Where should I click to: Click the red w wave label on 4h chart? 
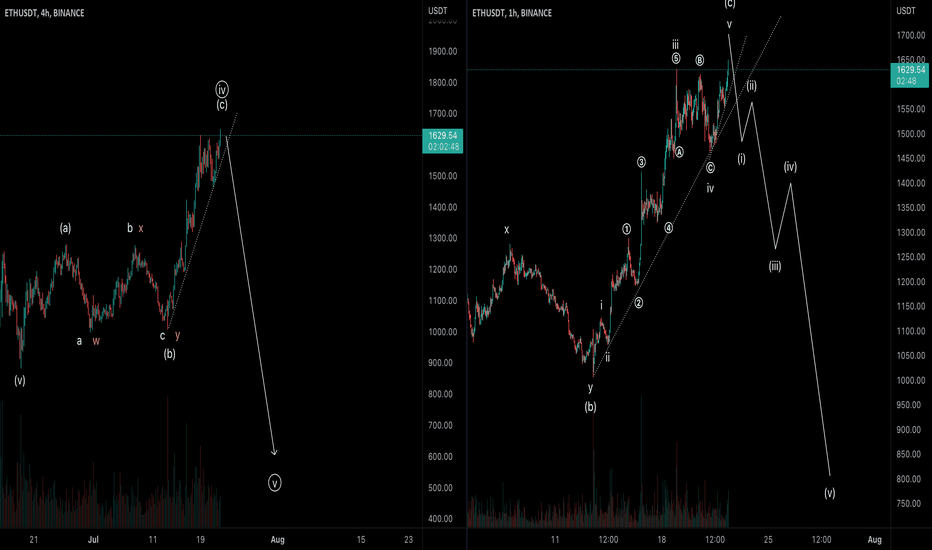96,341
